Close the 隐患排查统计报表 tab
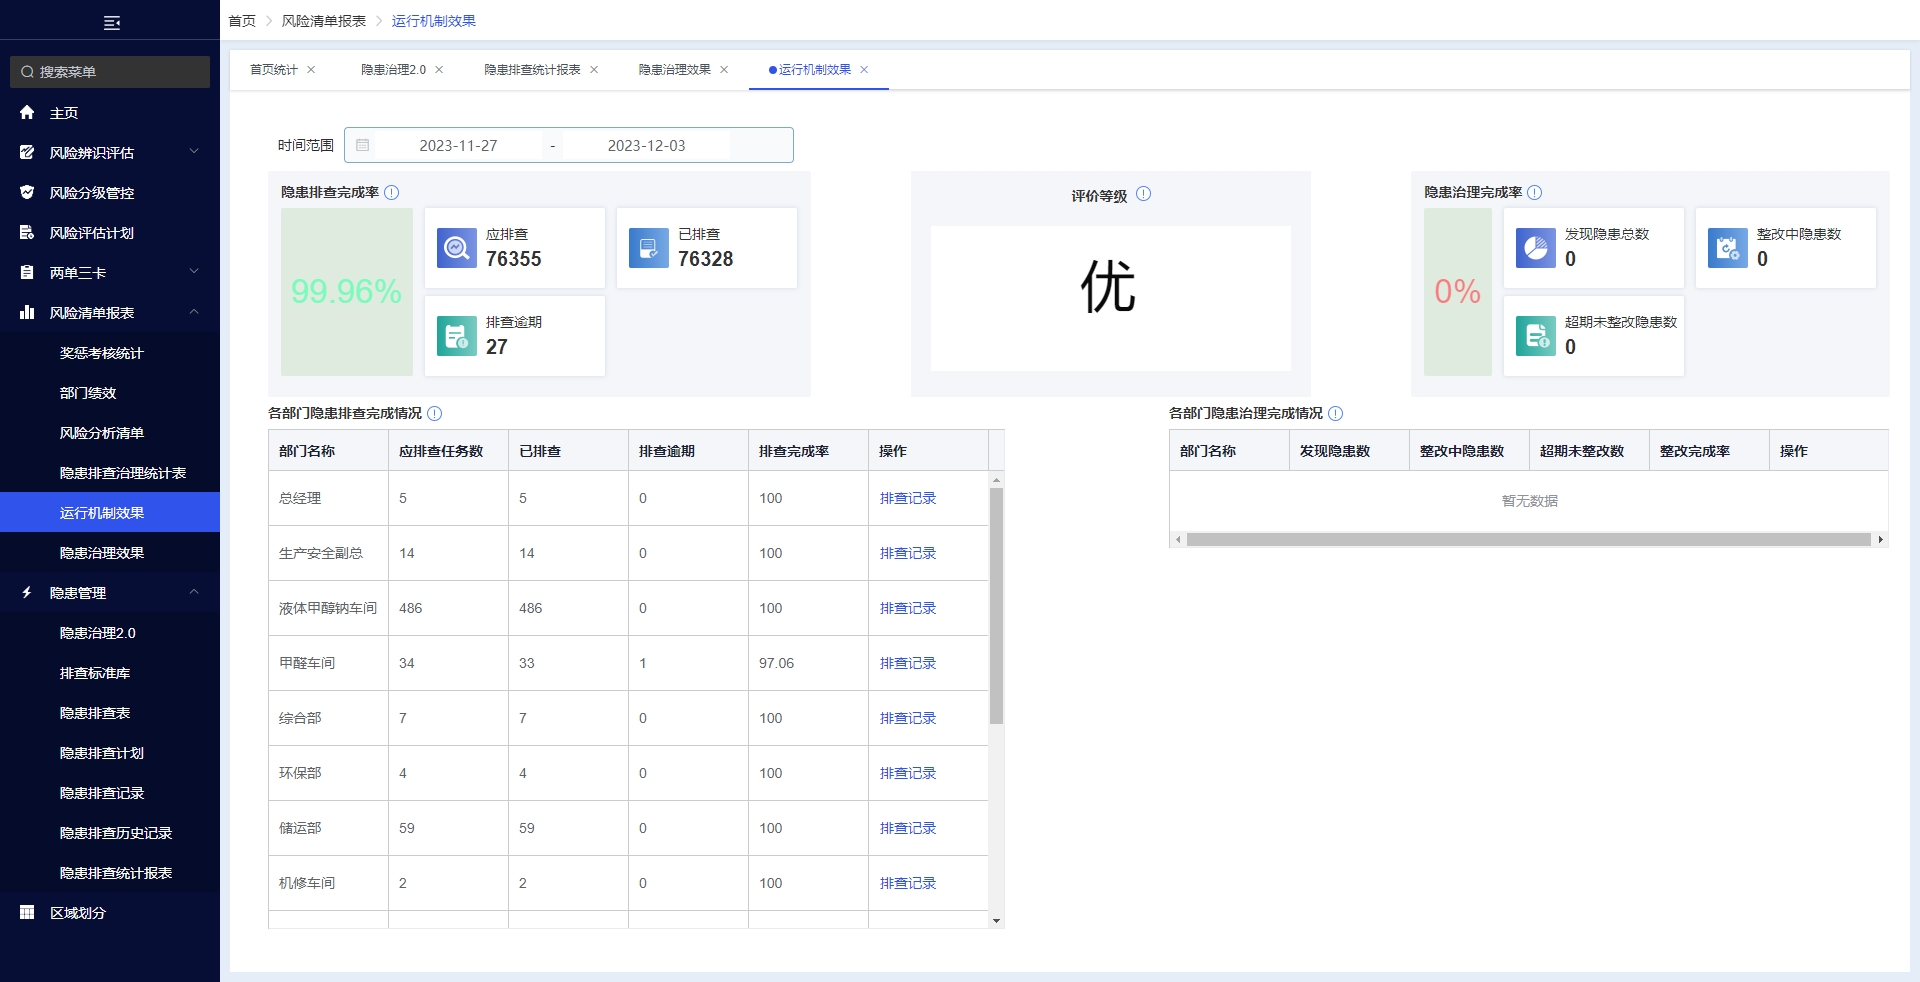Viewport: 1920px width, 982px height. tap(594, 70)
